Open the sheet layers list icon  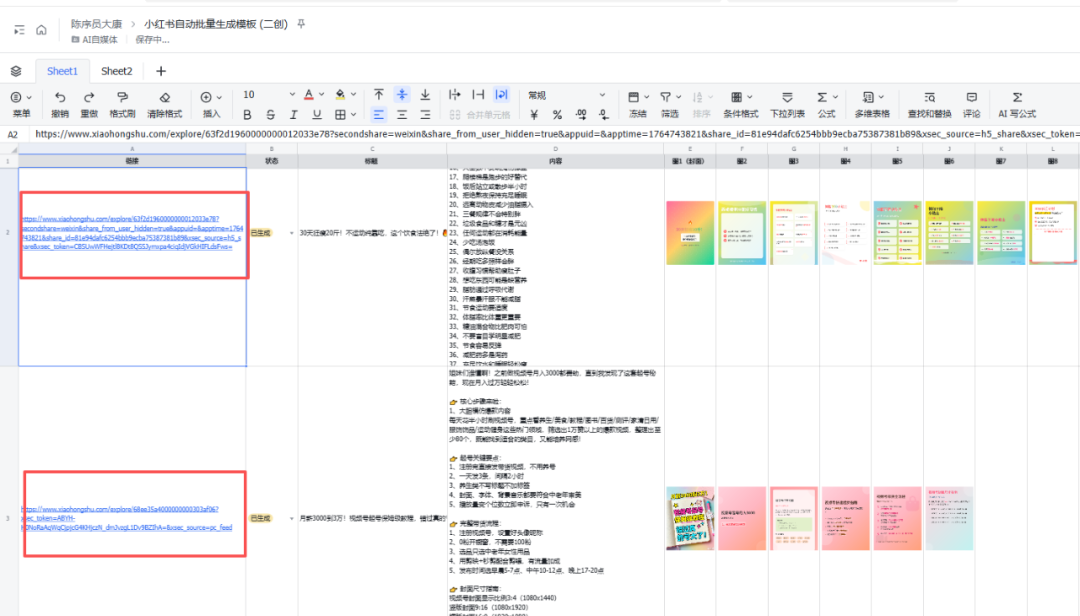coord(16,71)
